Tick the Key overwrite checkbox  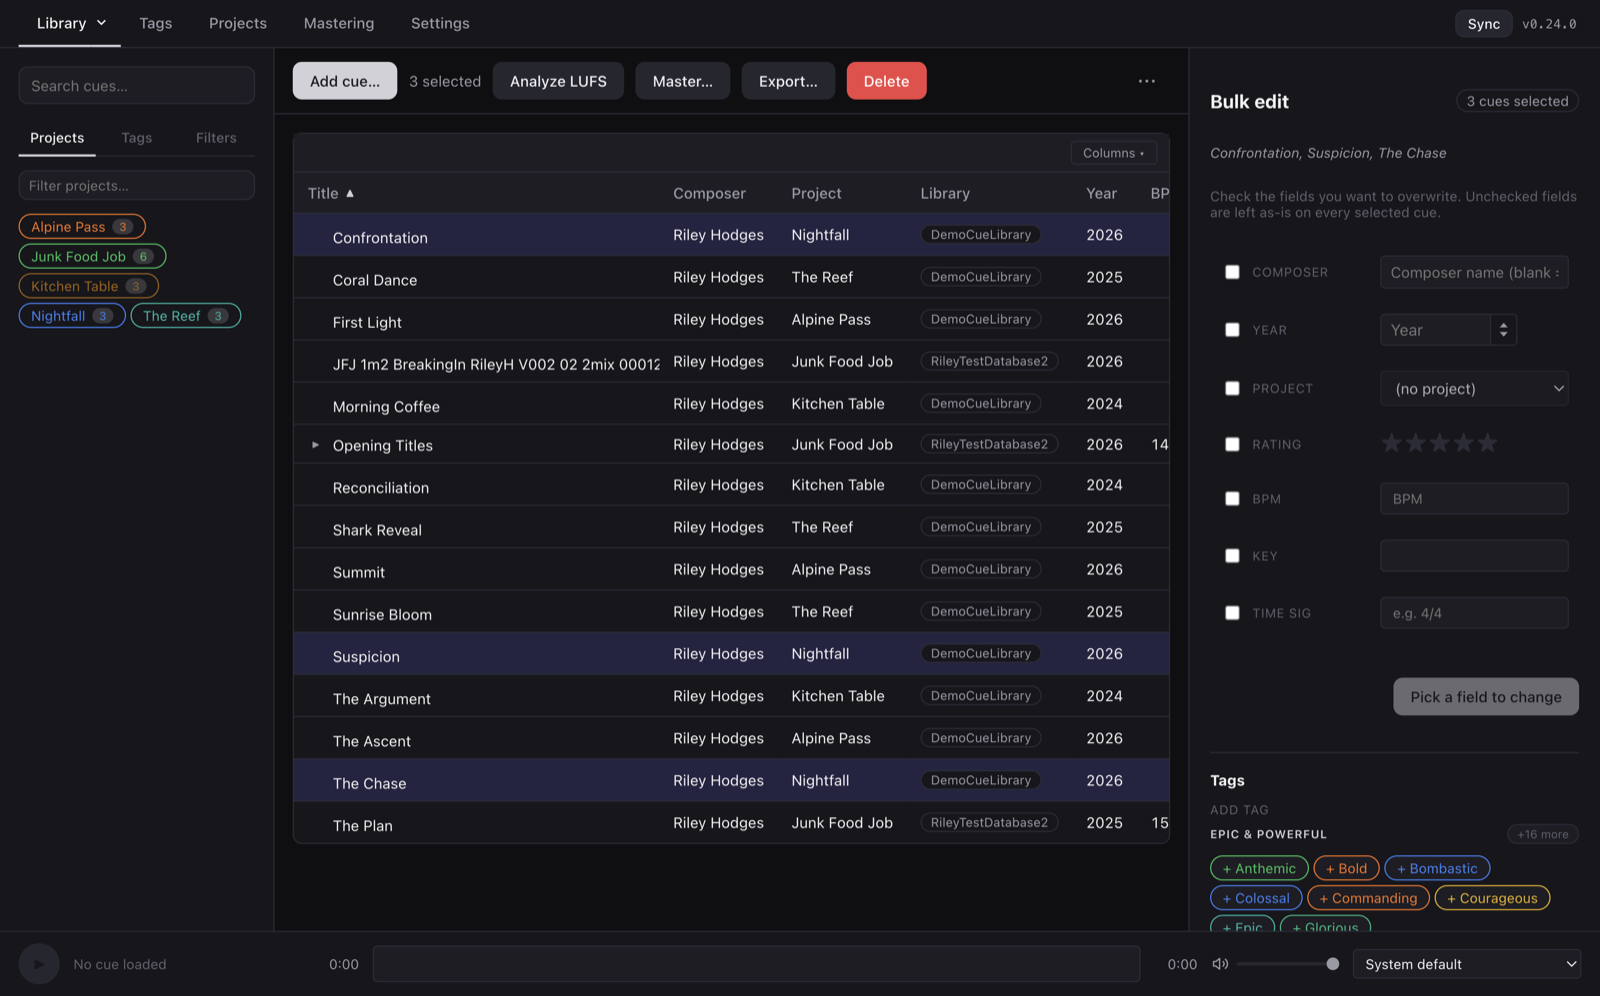coord(1232,555)
